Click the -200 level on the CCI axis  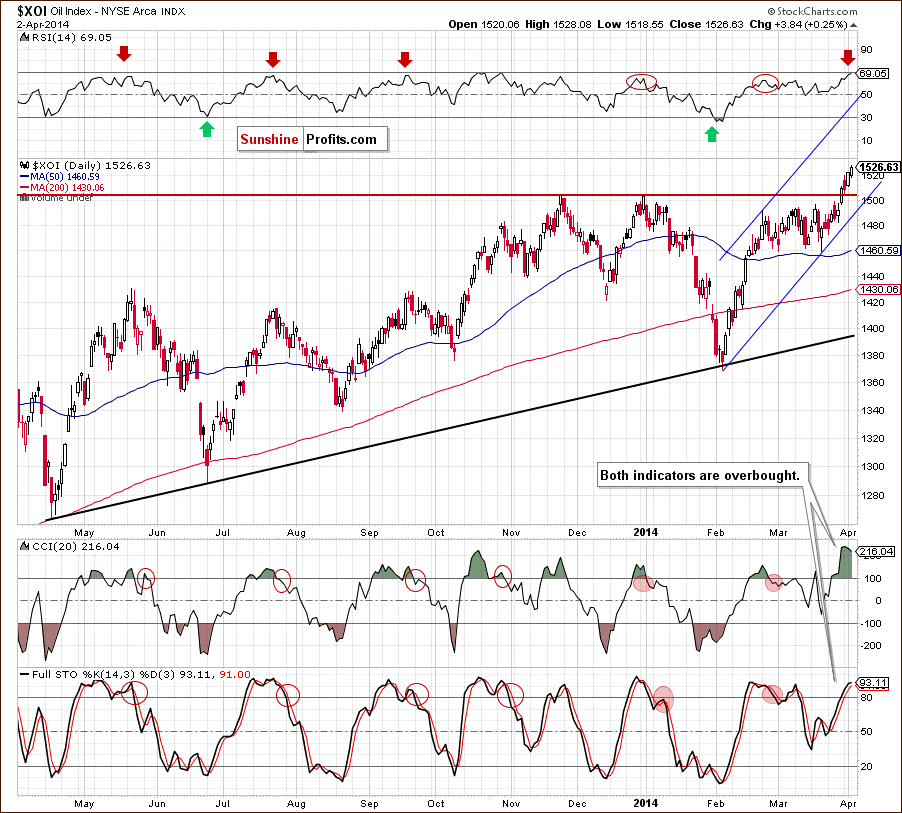pyautogui.click(x=871, y=646)
